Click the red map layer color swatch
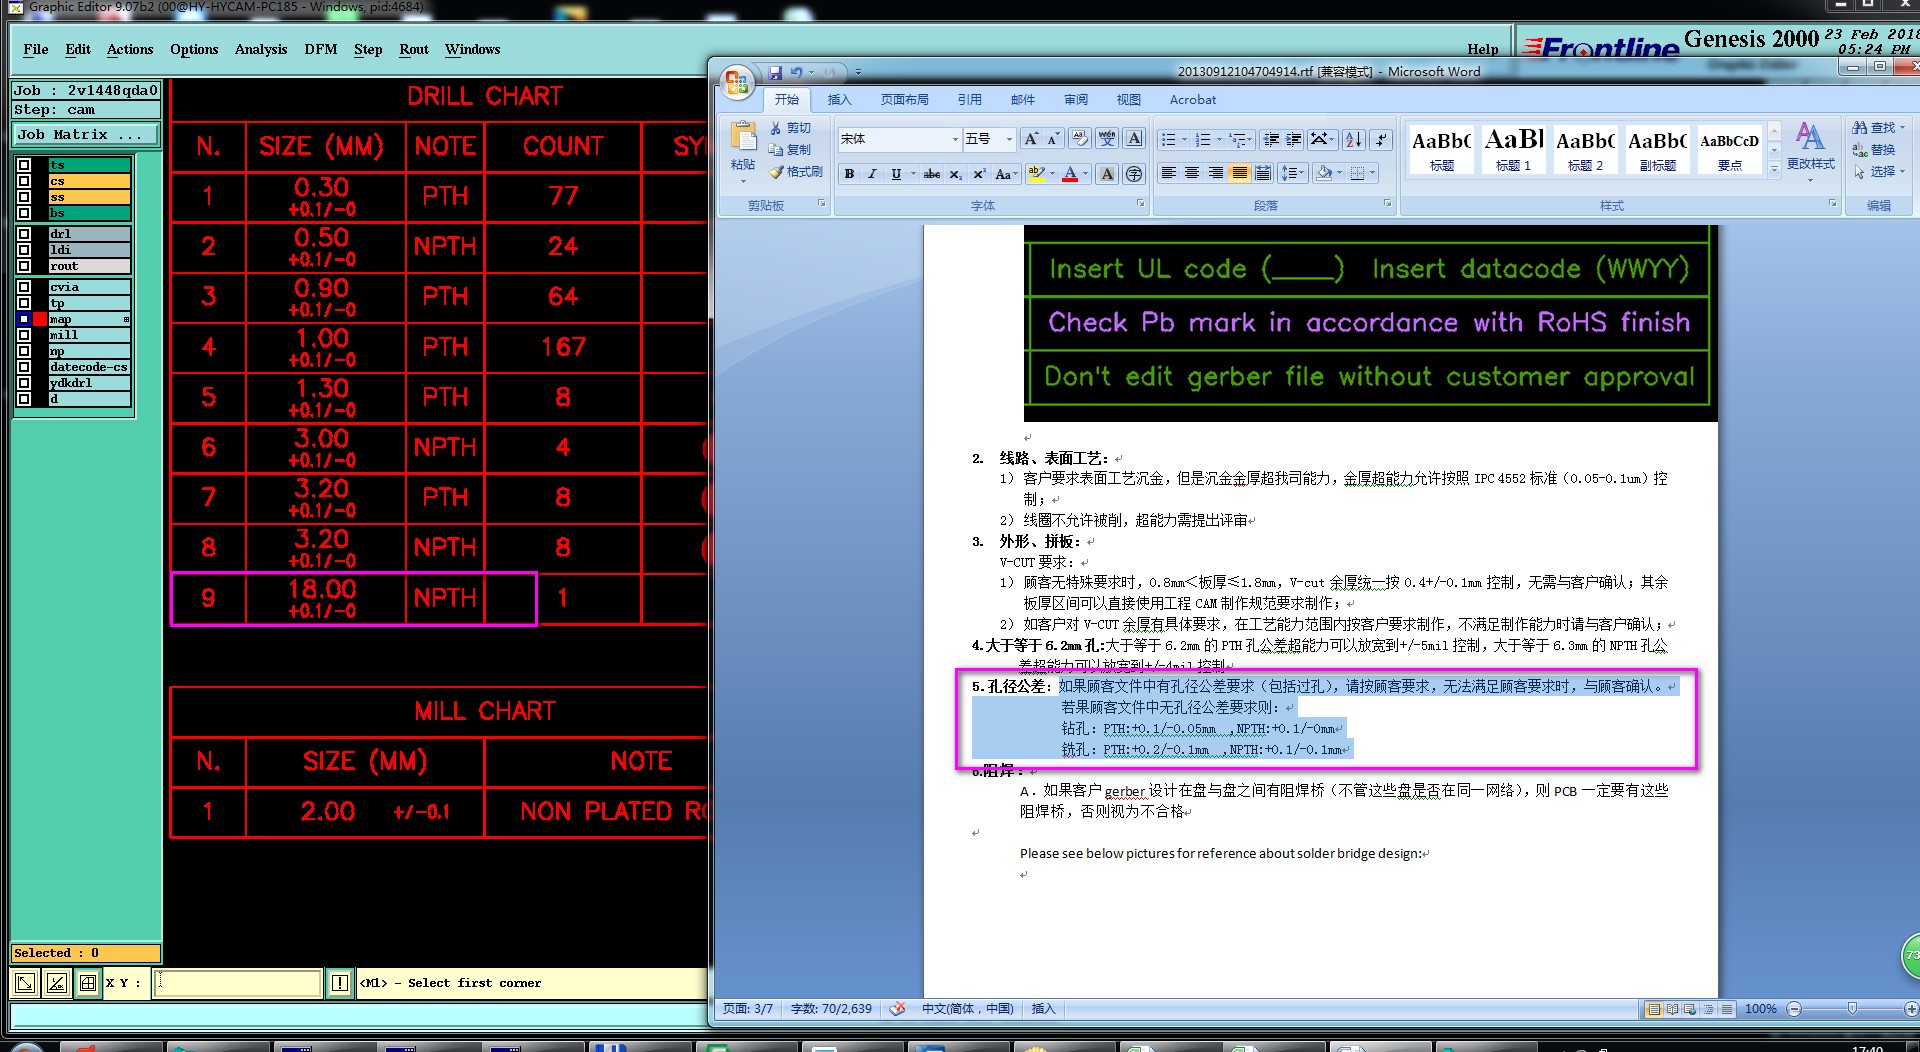Screen dimensions: 1920x1052 [40, 319]
